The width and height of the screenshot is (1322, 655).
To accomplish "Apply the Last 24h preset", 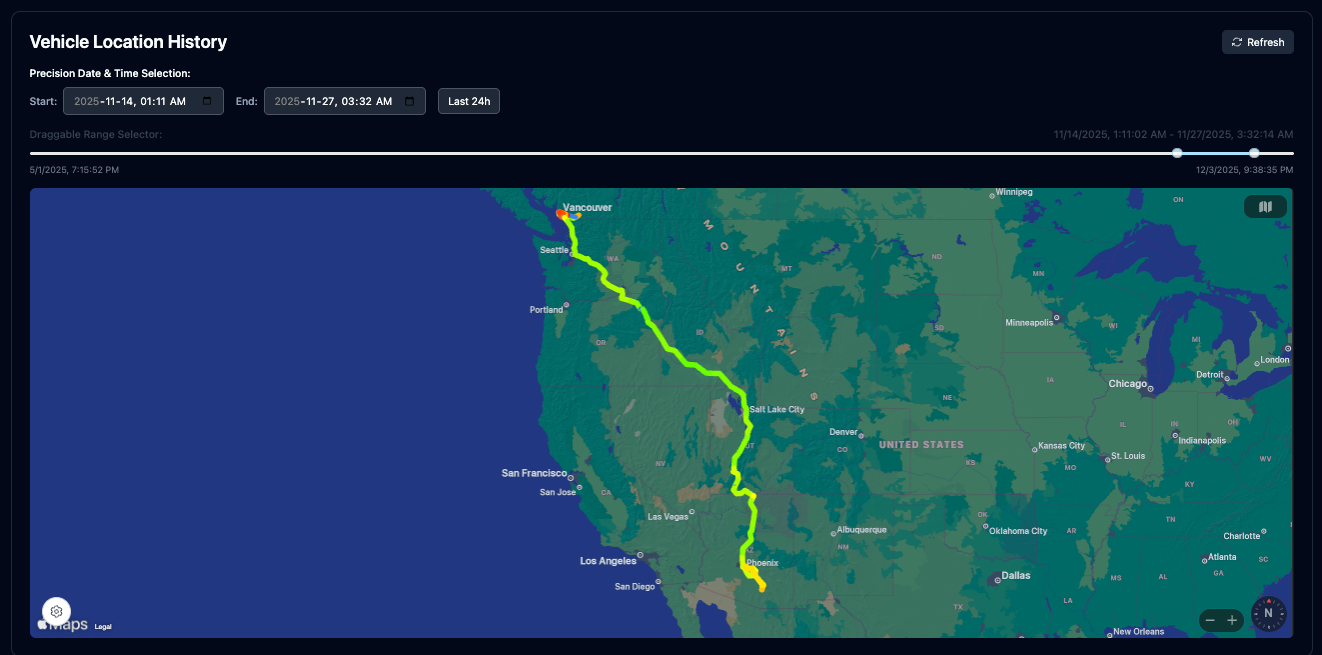I will [x=468, y=100].
